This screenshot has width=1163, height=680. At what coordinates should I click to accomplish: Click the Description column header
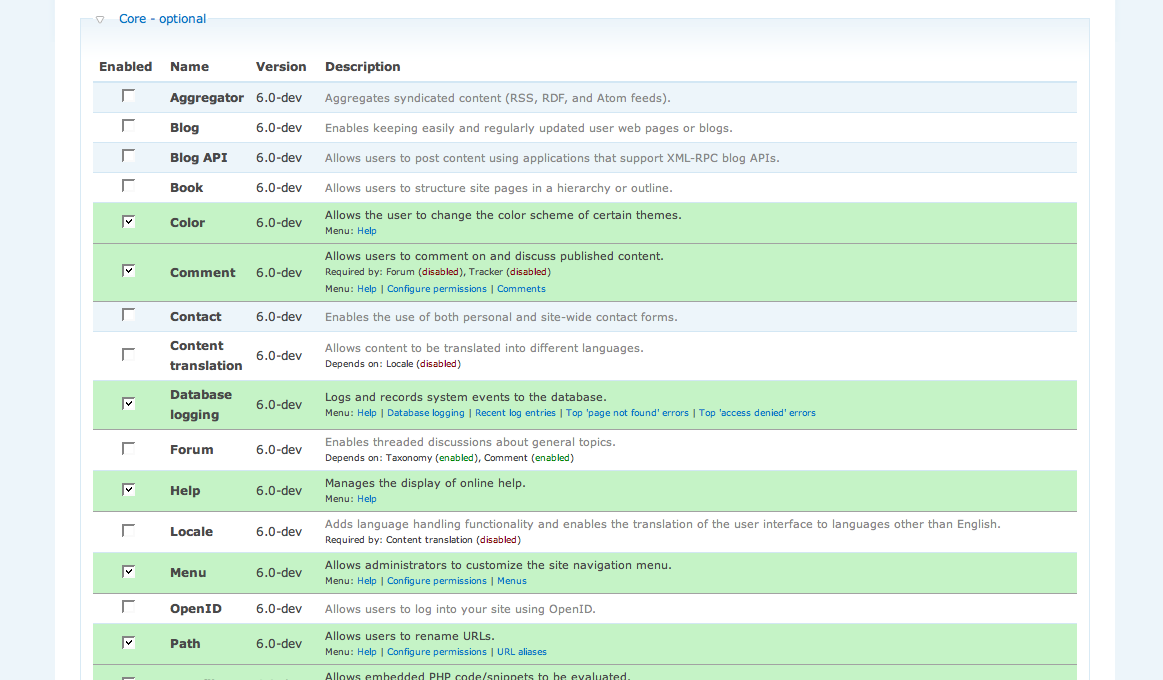tap(363, 67)
